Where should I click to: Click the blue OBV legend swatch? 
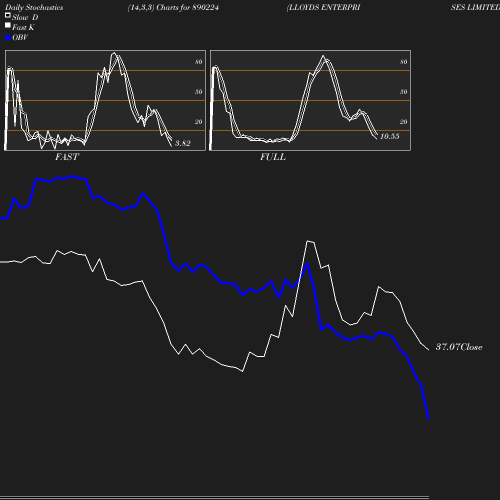[x=8, y=38]
